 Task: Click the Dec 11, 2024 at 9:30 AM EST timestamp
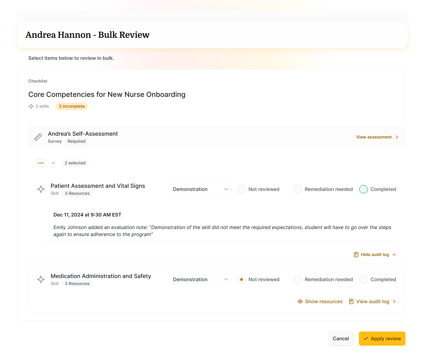pos(87,215)
